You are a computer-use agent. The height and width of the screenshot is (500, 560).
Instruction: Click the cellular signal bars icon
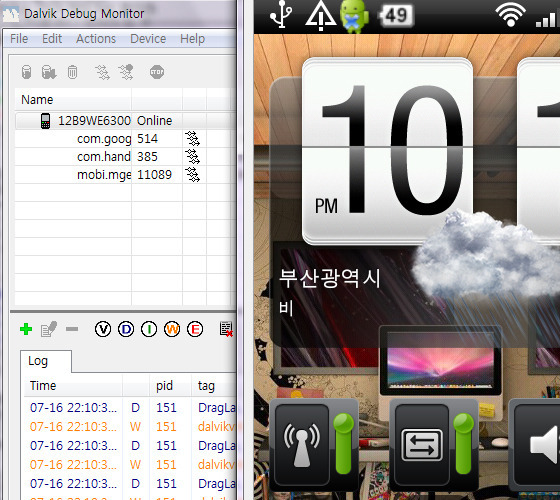coord(547,19)
